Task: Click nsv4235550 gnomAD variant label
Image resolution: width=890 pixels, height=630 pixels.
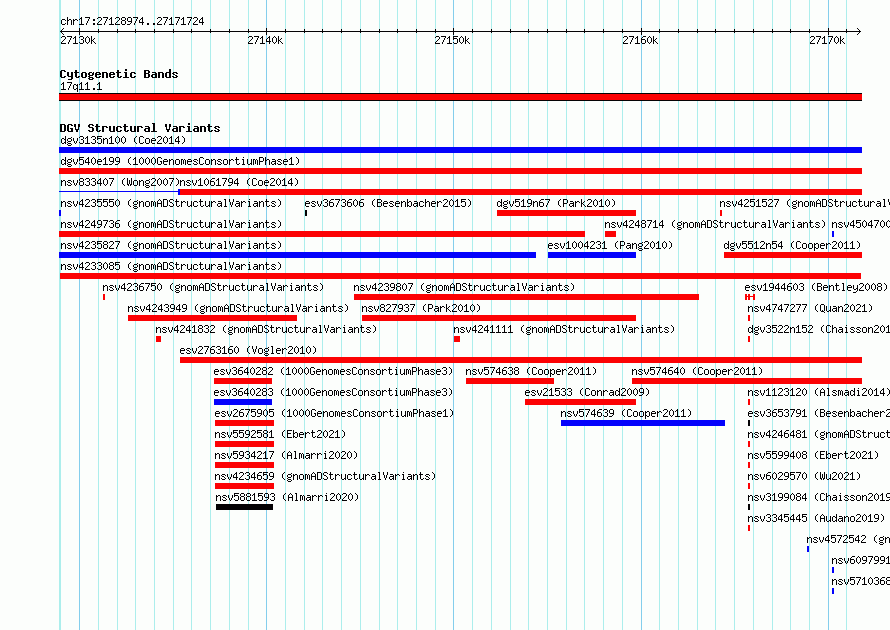Action: (x=171, y=203)
